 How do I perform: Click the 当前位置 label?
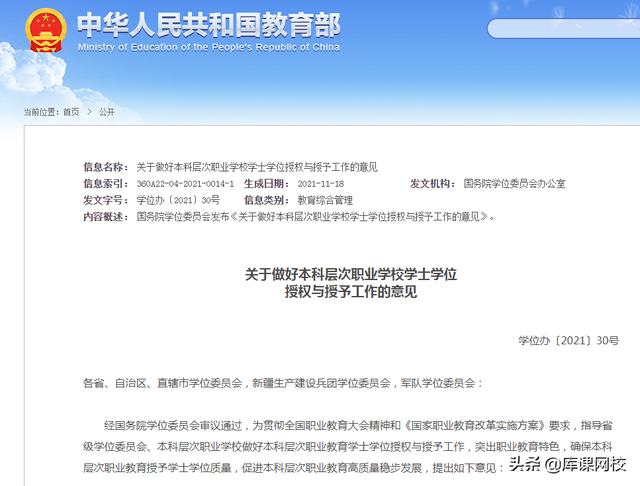click(41, 112)
